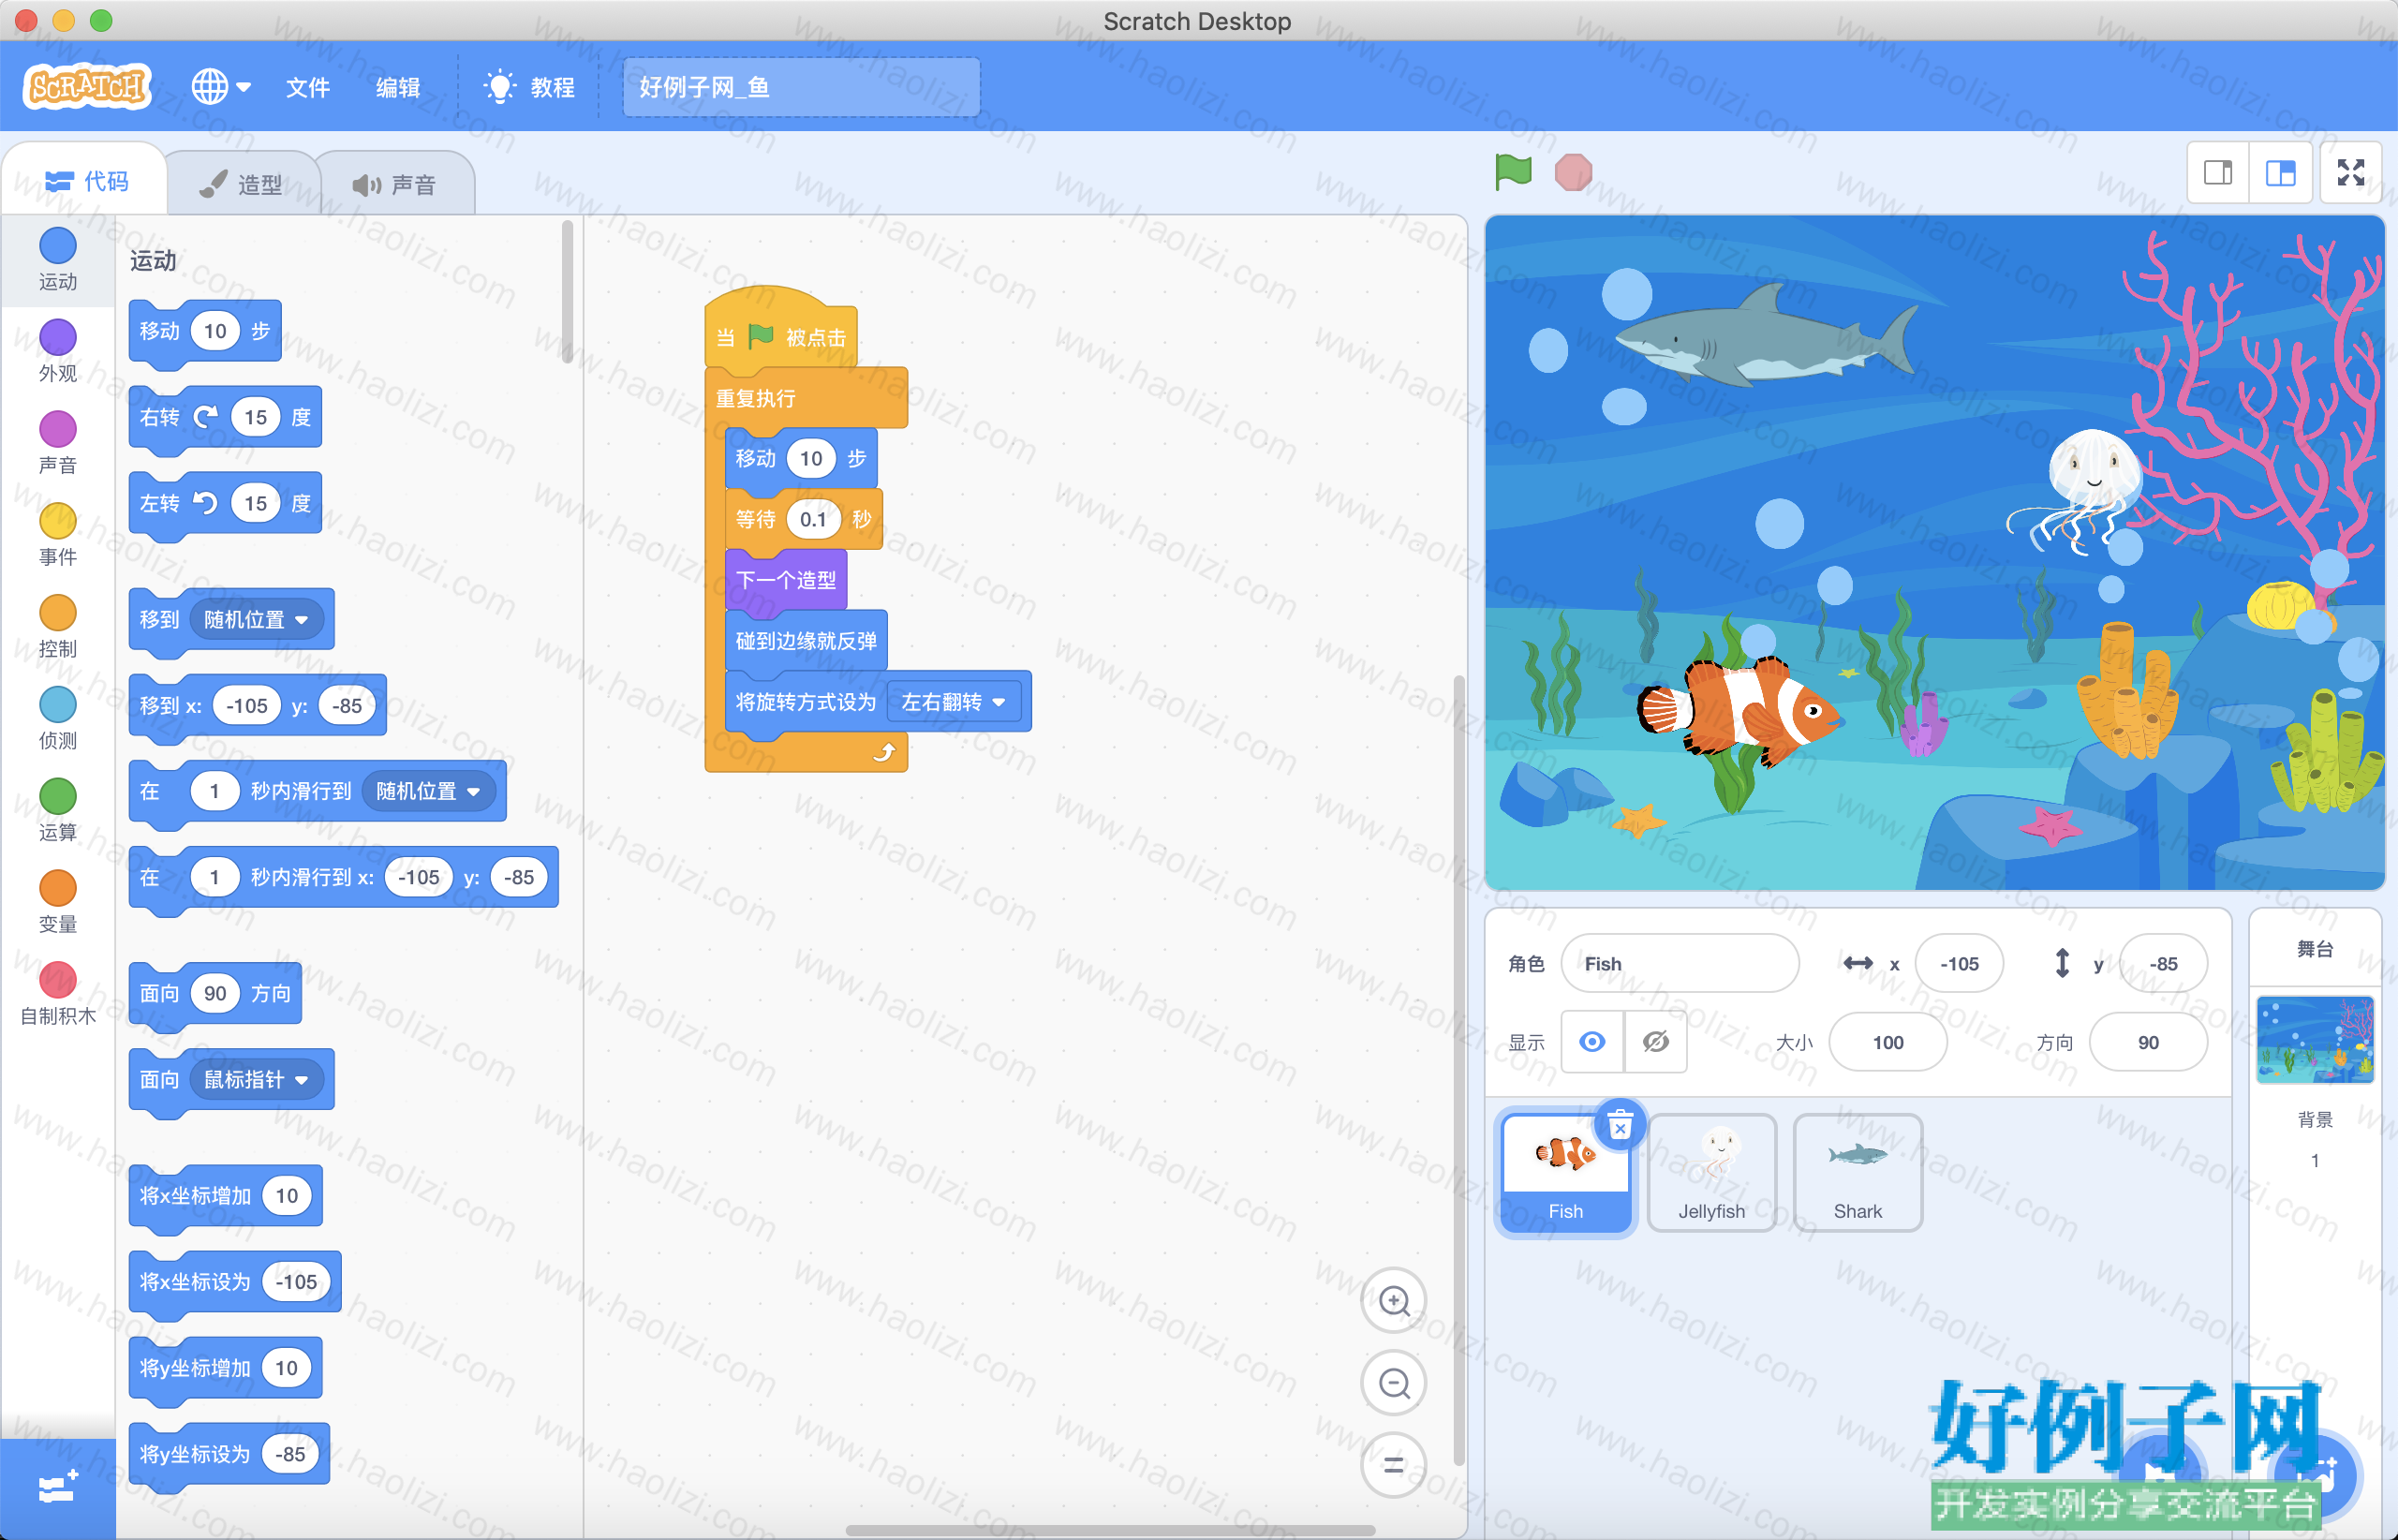Click the 10 value in script 移动 block
Screen dimensions: 2398x1540
[811, 458]
